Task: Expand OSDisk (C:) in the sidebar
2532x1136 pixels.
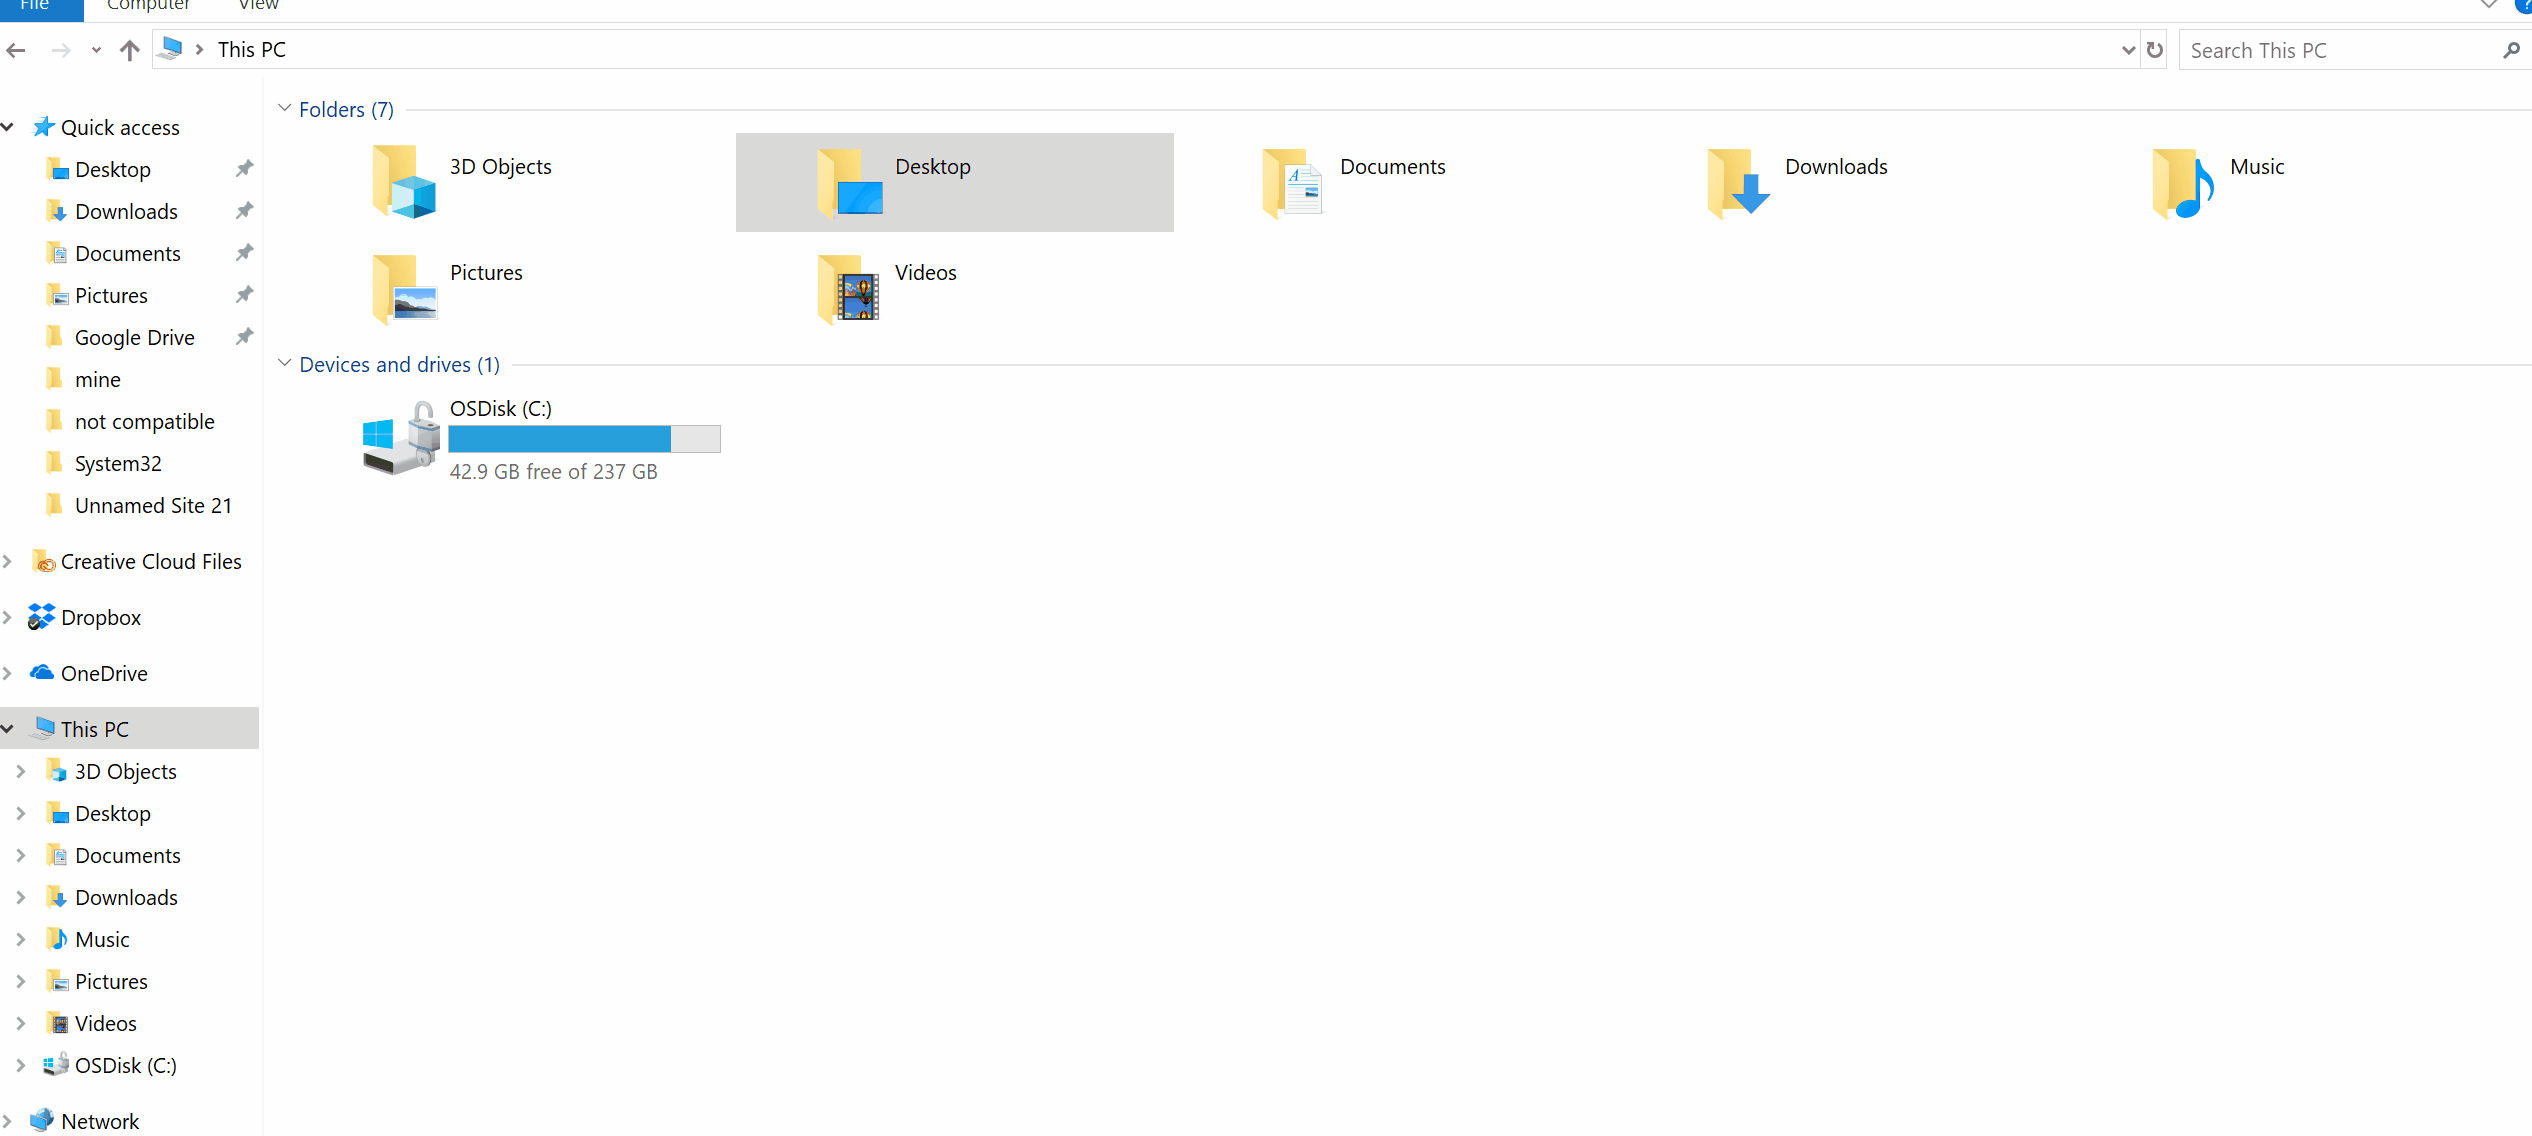Action: point(21,1064)
